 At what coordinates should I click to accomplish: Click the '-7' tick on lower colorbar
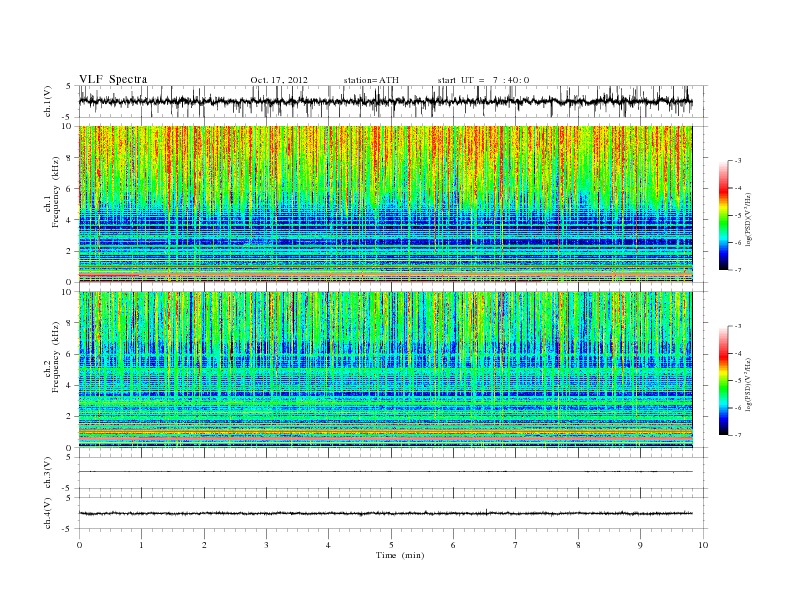737,435
